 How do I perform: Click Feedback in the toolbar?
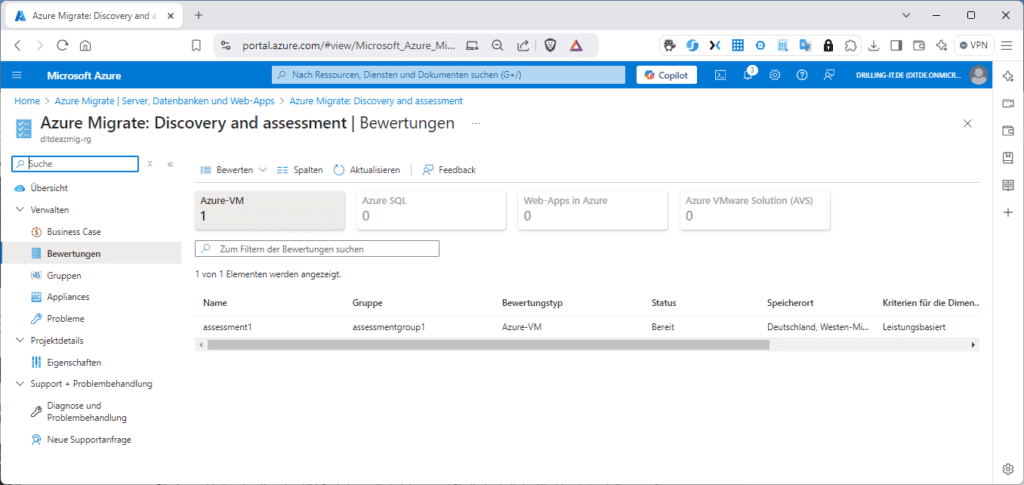(x=449, y=170)
